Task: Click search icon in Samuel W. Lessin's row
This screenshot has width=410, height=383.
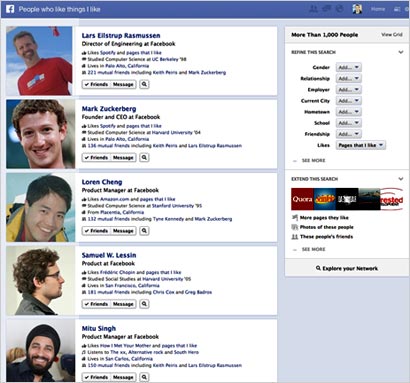Action: tap(144, 304)
